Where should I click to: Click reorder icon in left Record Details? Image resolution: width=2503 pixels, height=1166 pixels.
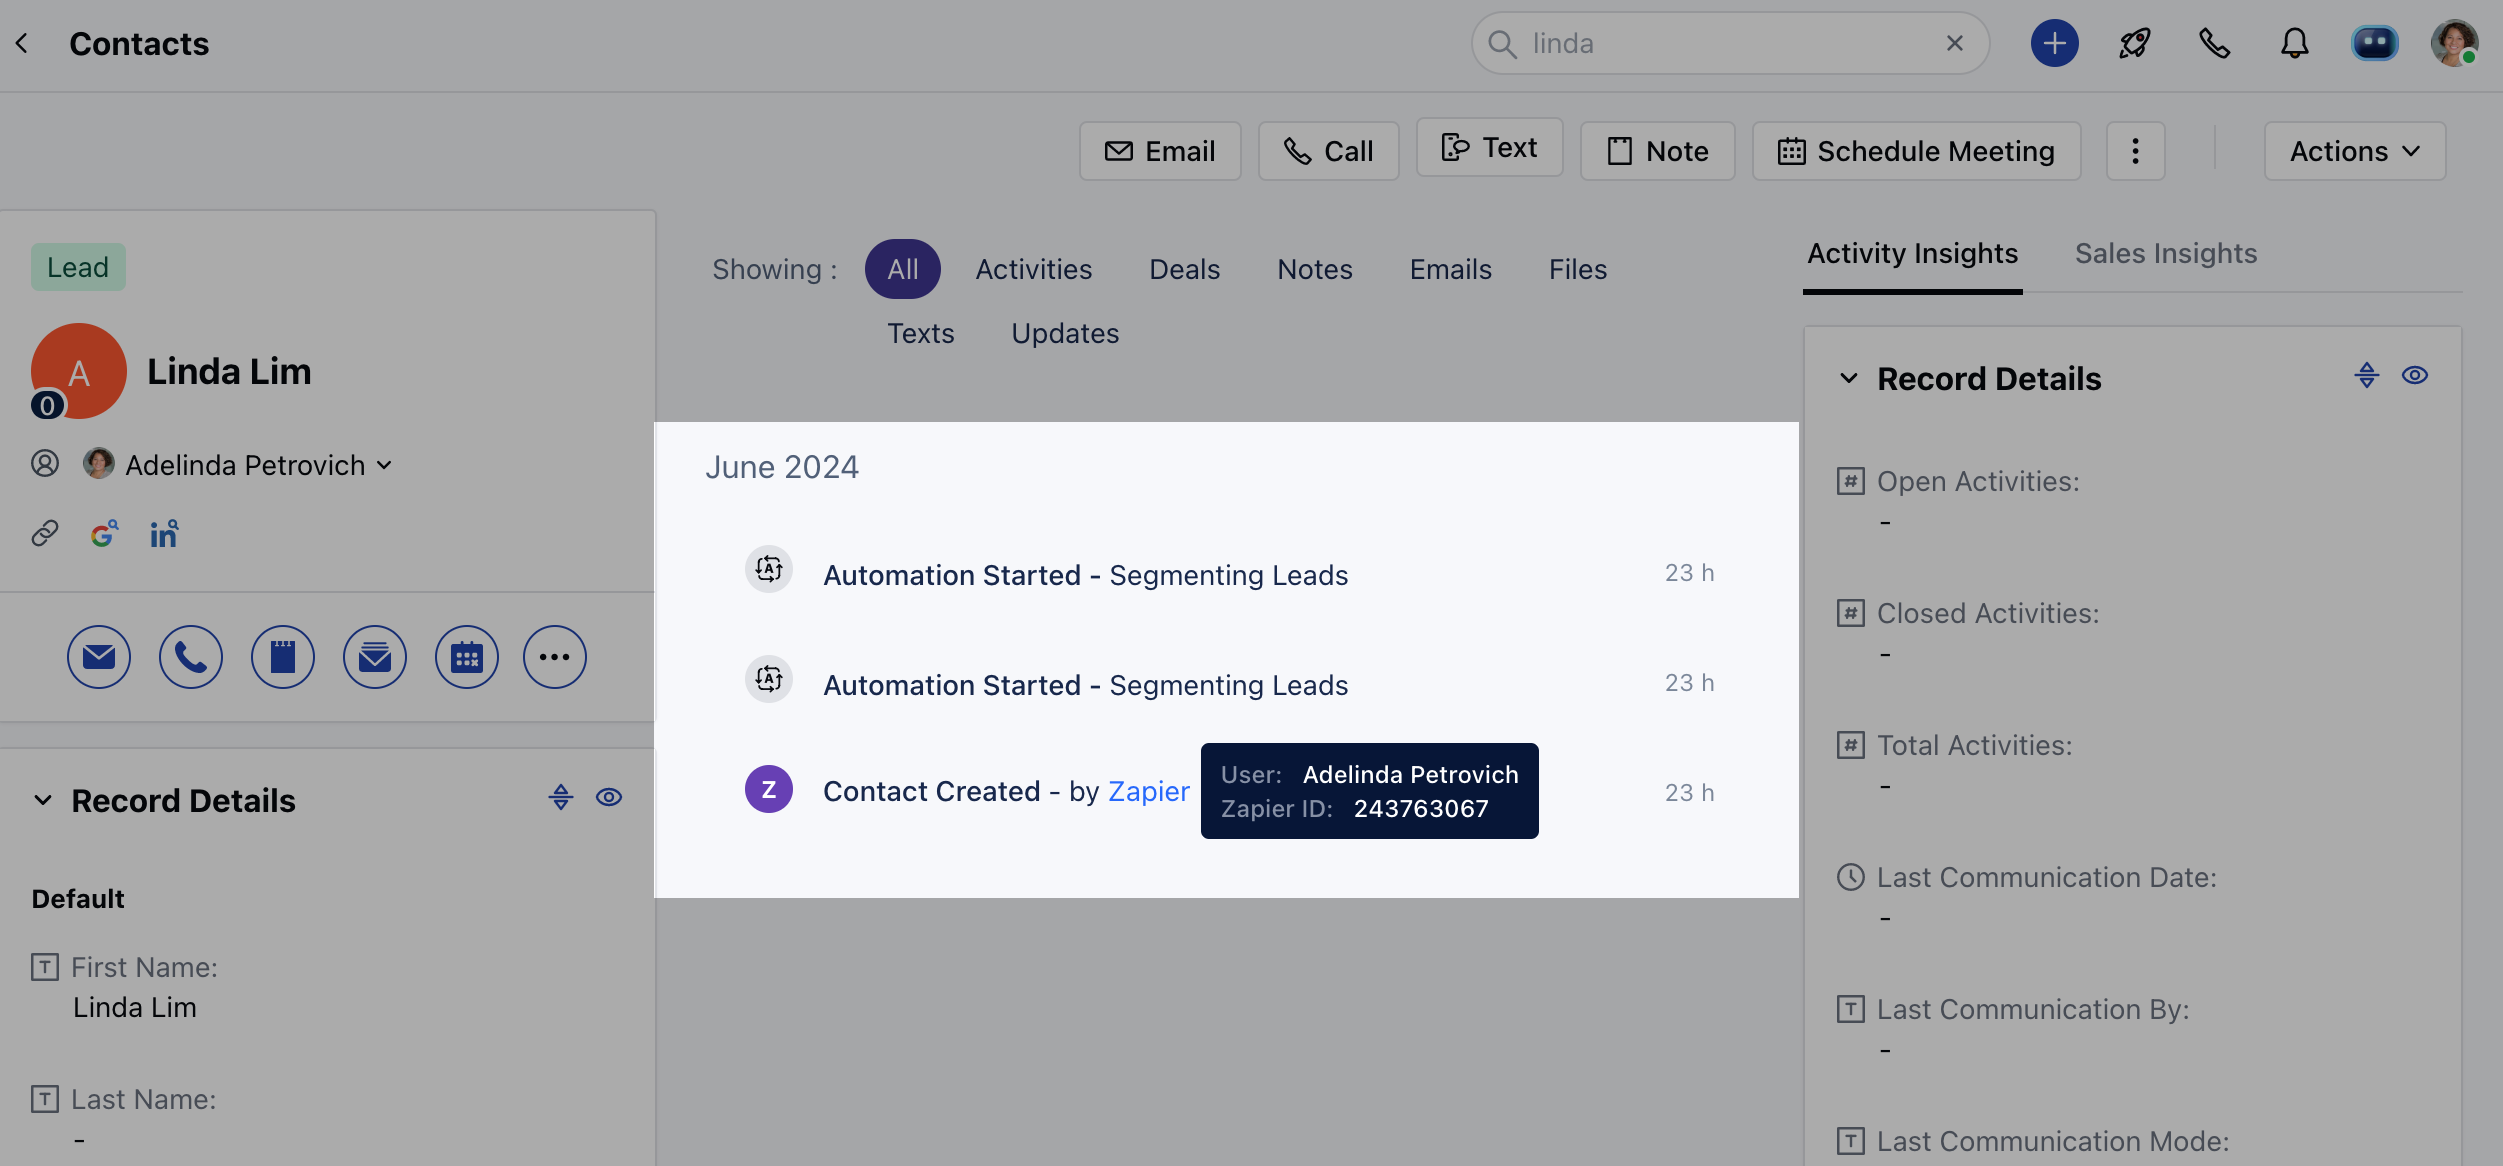tap(561, 797)
